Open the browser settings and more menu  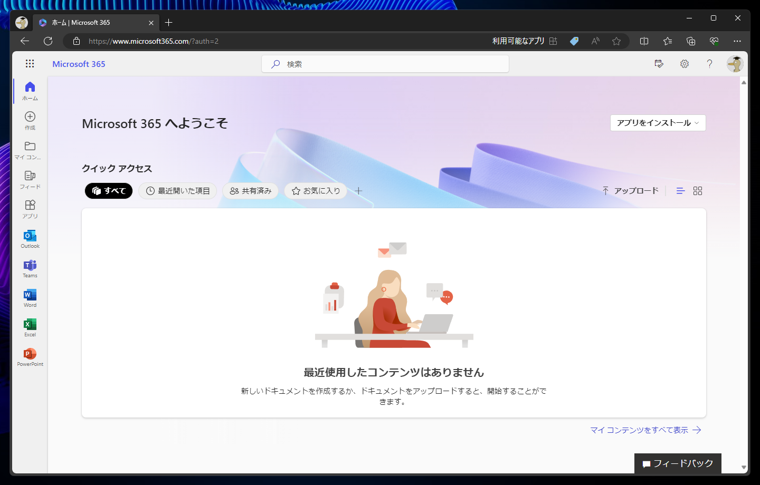point(737,41)
